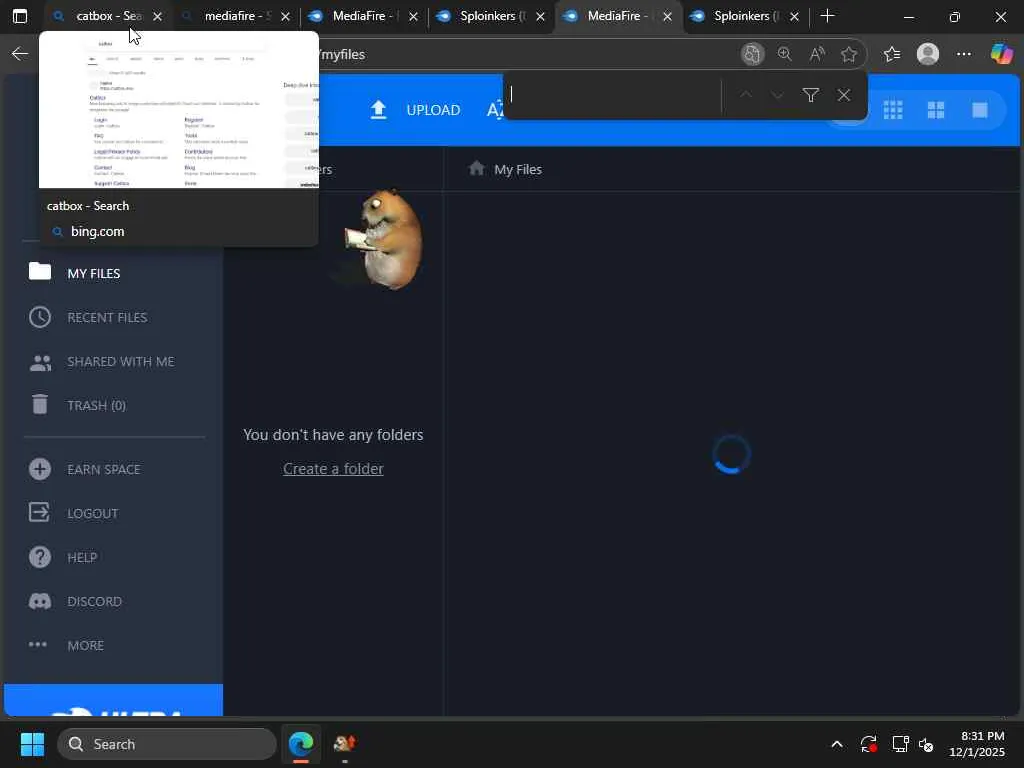This screenshot has width=1024, height=768.
Task: Open the hamster app taskbar icon
Action: [x=344, y=744]
